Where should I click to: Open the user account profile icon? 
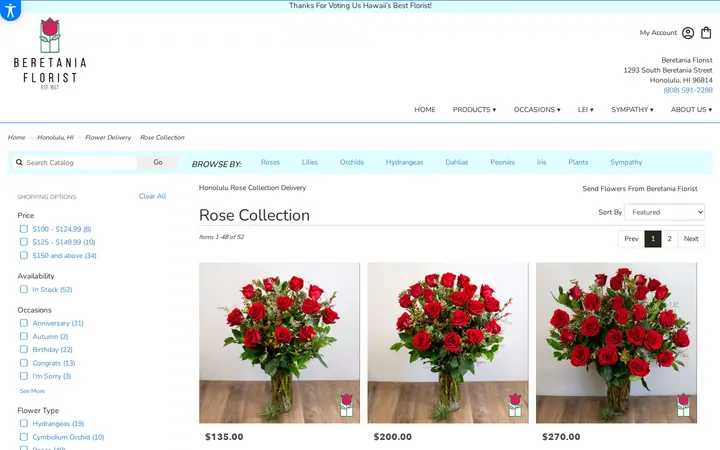point(687,33)
